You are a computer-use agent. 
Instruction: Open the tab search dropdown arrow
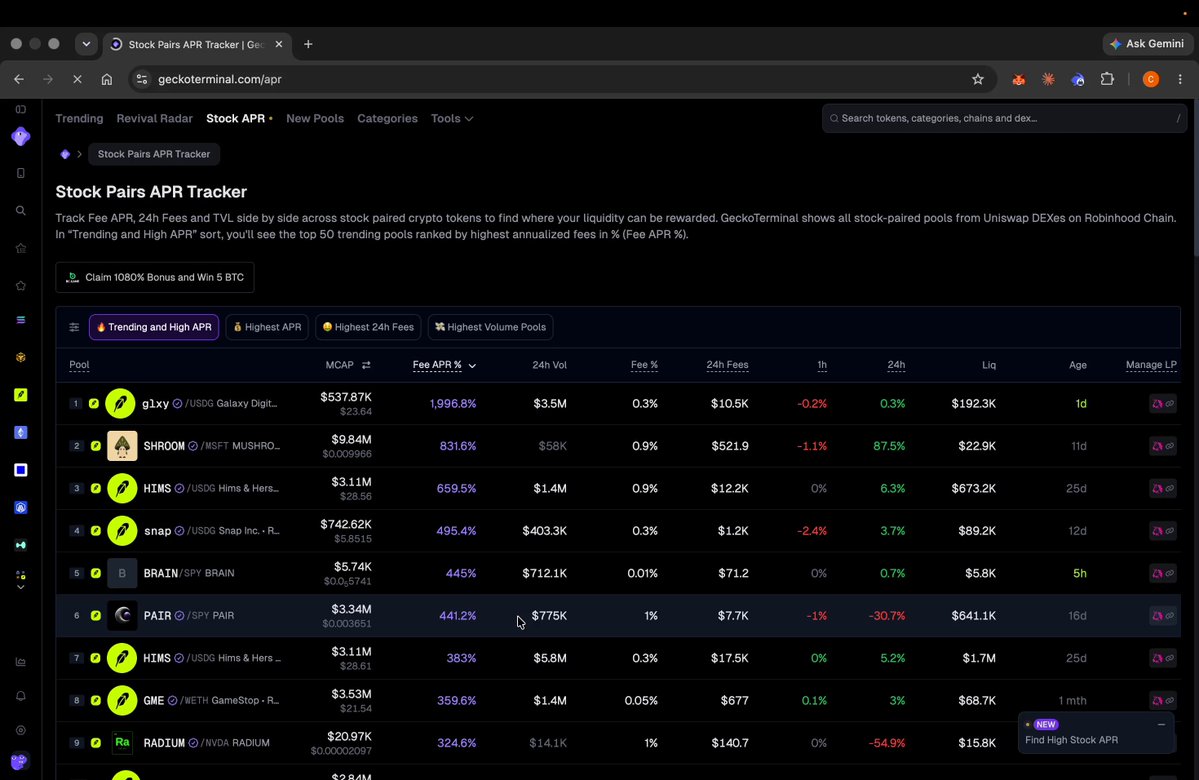click(x=86, y=44)
